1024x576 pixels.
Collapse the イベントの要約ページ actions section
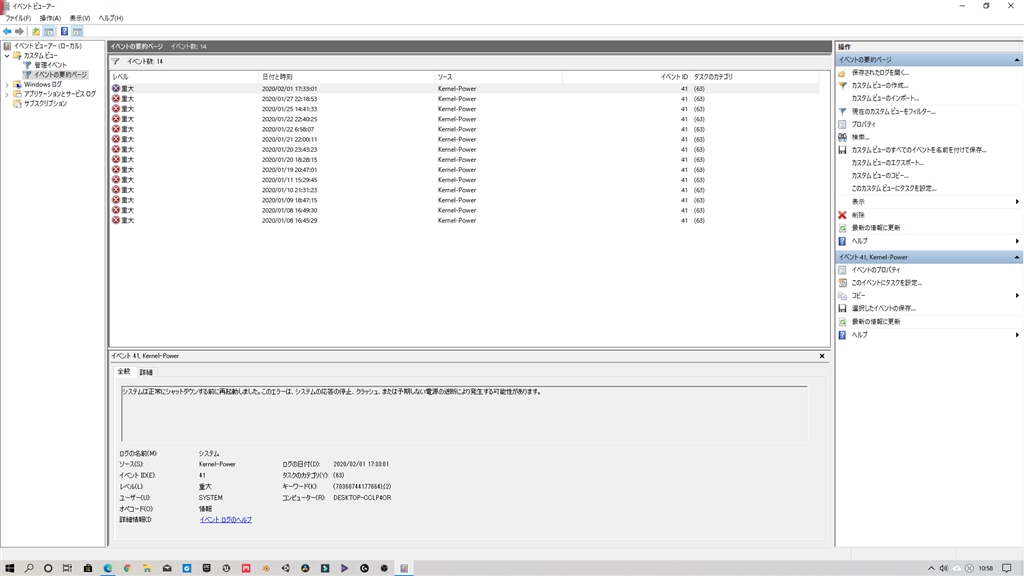[x=1016, y=60]
